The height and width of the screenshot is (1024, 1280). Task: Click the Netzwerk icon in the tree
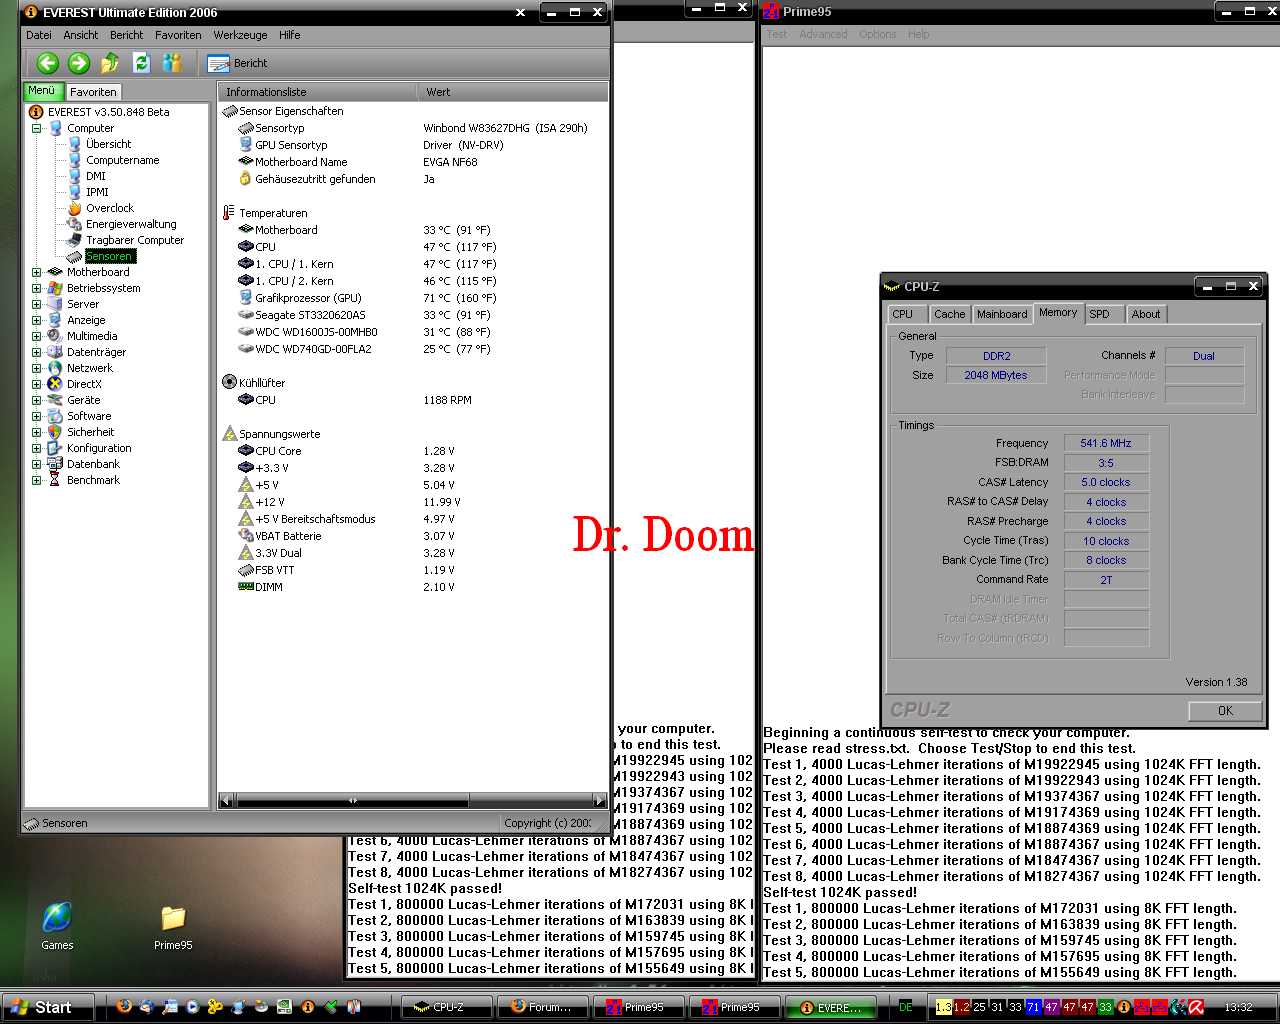tap(55, 368)
